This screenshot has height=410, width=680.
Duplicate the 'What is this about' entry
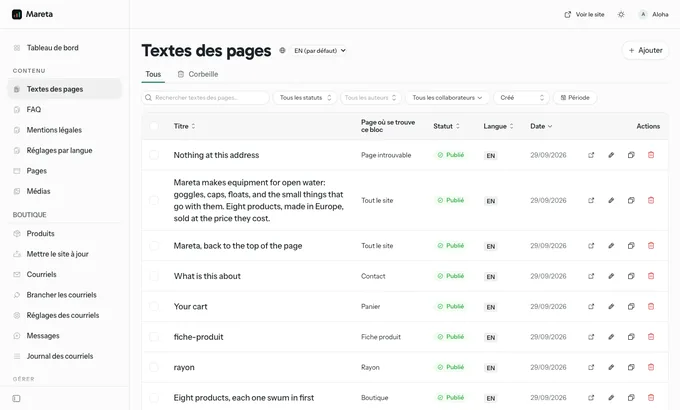[631, 276]
